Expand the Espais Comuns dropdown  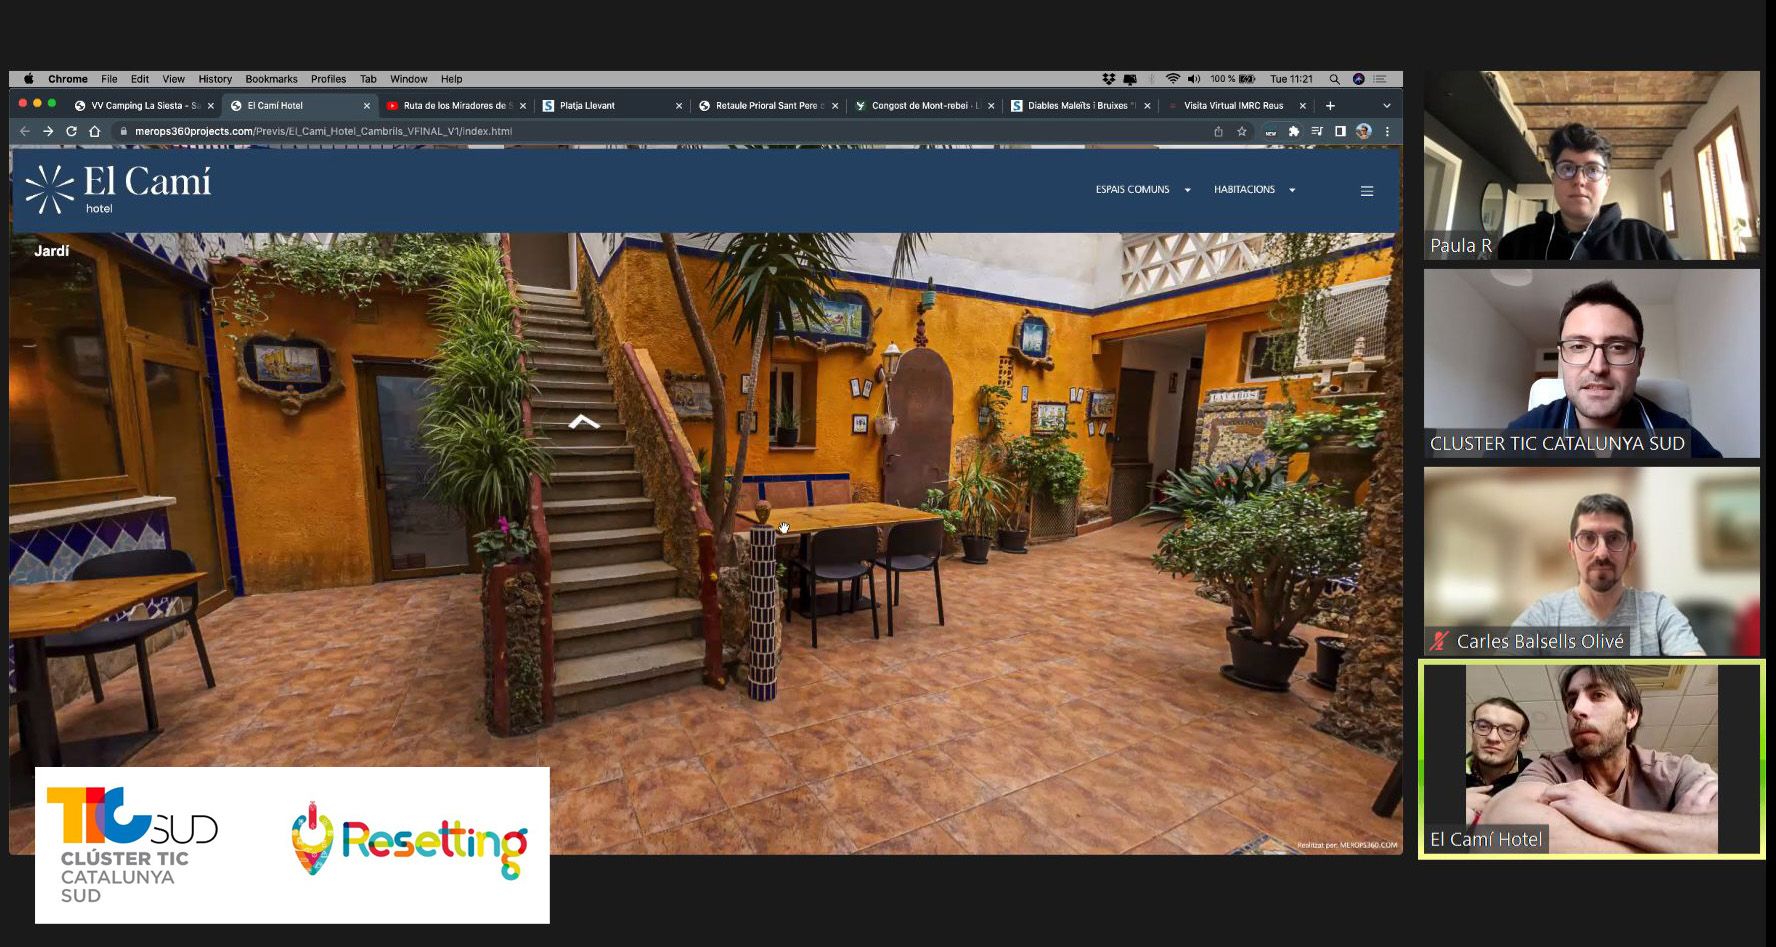coord(1143,190)
